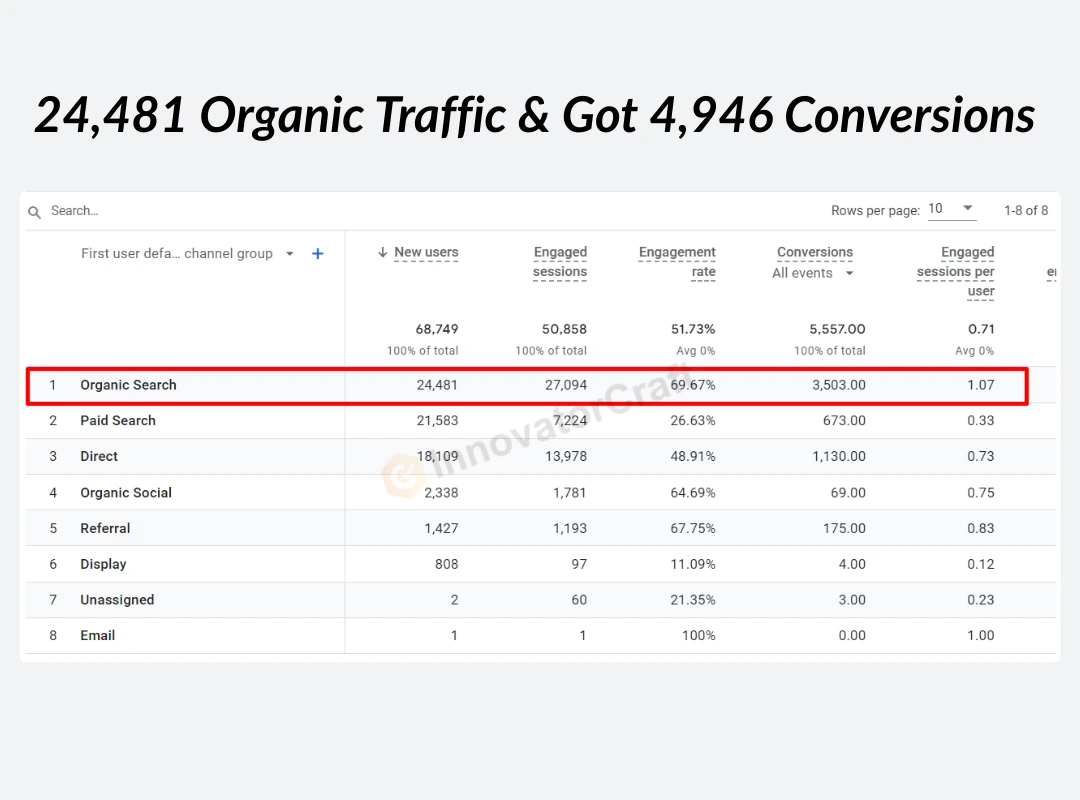Click the Direct channel row

(x=99, y=457)
